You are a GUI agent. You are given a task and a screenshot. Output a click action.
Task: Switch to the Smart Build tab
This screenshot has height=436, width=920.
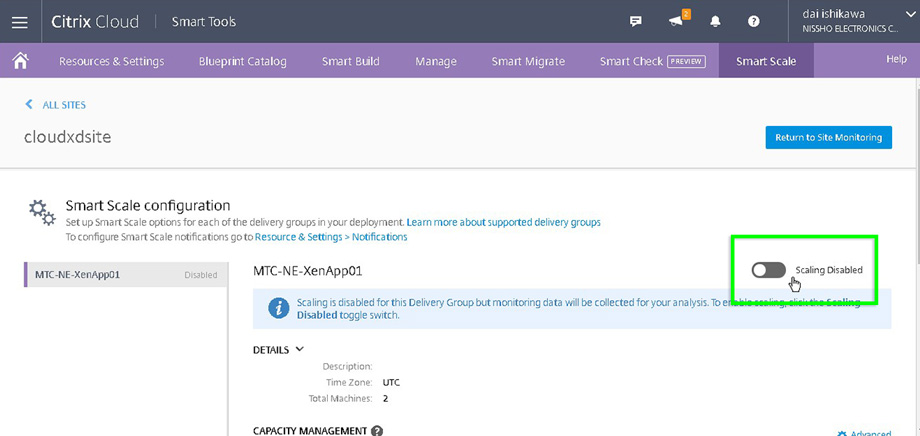(350, 61)
